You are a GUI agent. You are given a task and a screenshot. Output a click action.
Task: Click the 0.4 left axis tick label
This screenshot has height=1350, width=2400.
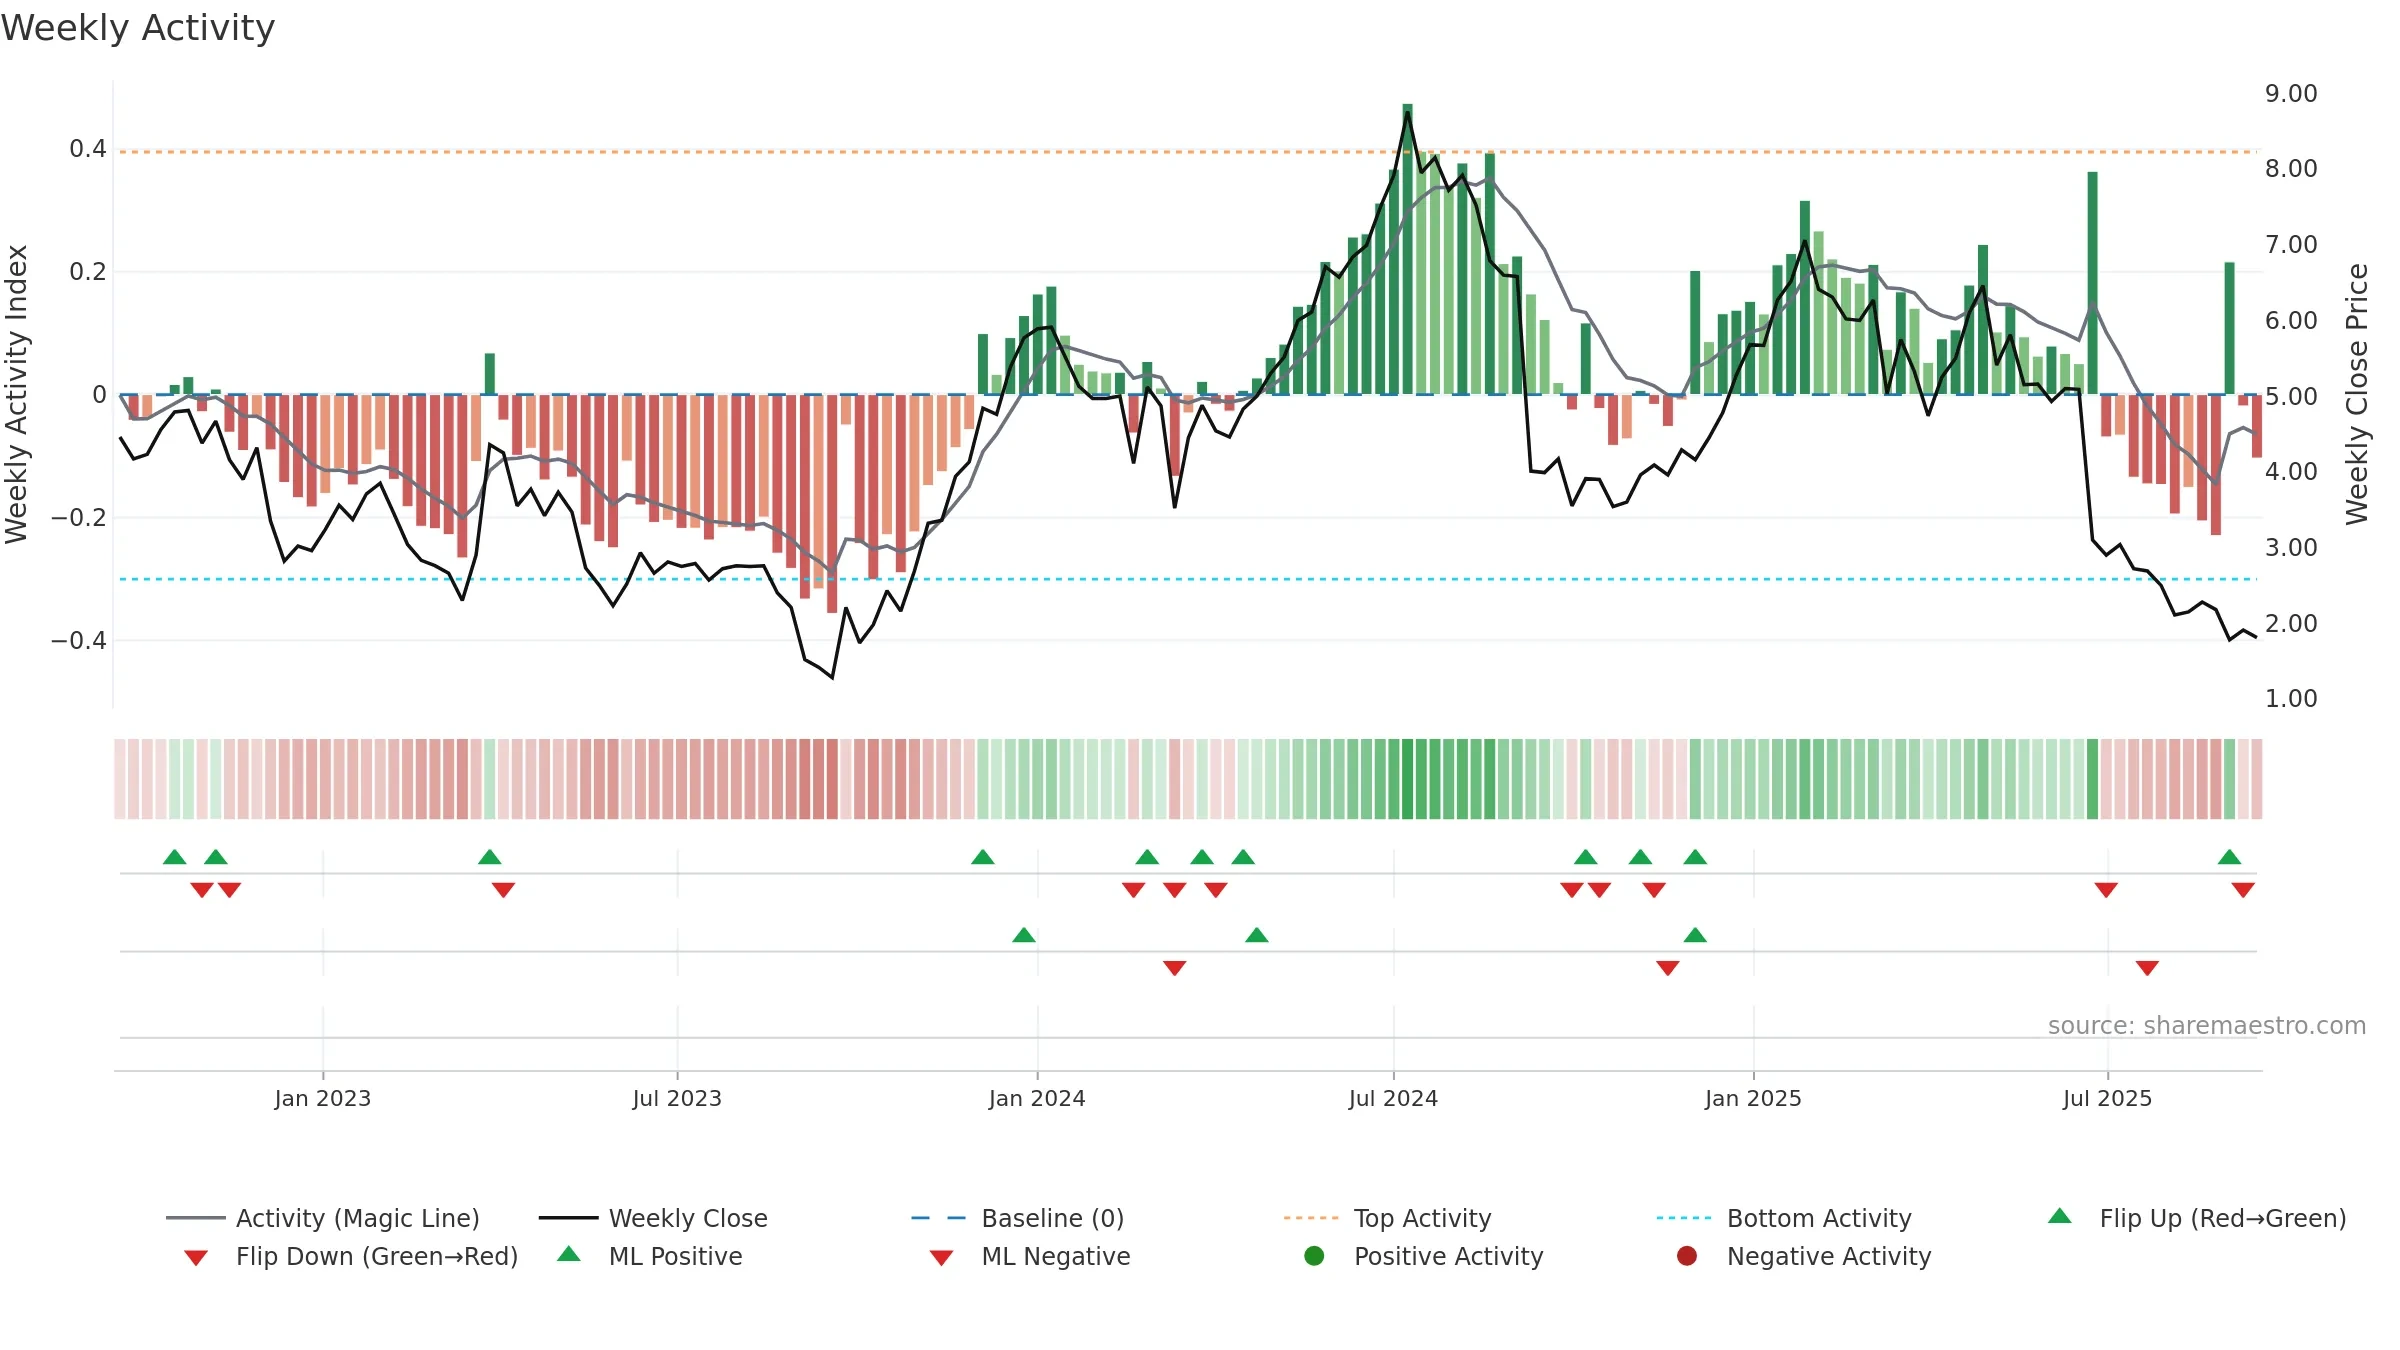pyautogui.click(x=88, y=149)
